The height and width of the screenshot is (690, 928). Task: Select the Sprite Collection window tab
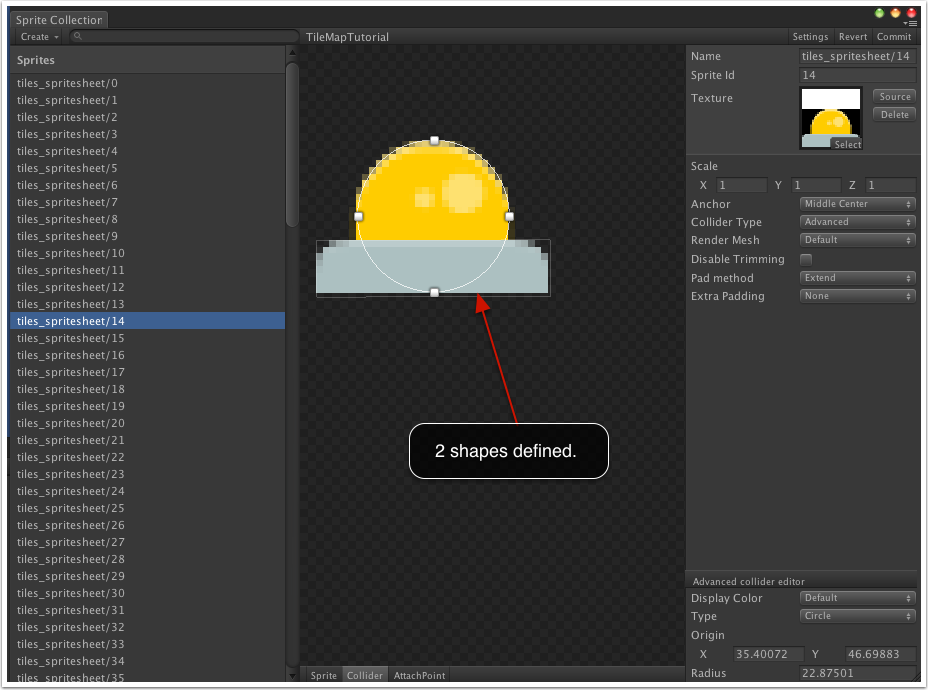59,20
